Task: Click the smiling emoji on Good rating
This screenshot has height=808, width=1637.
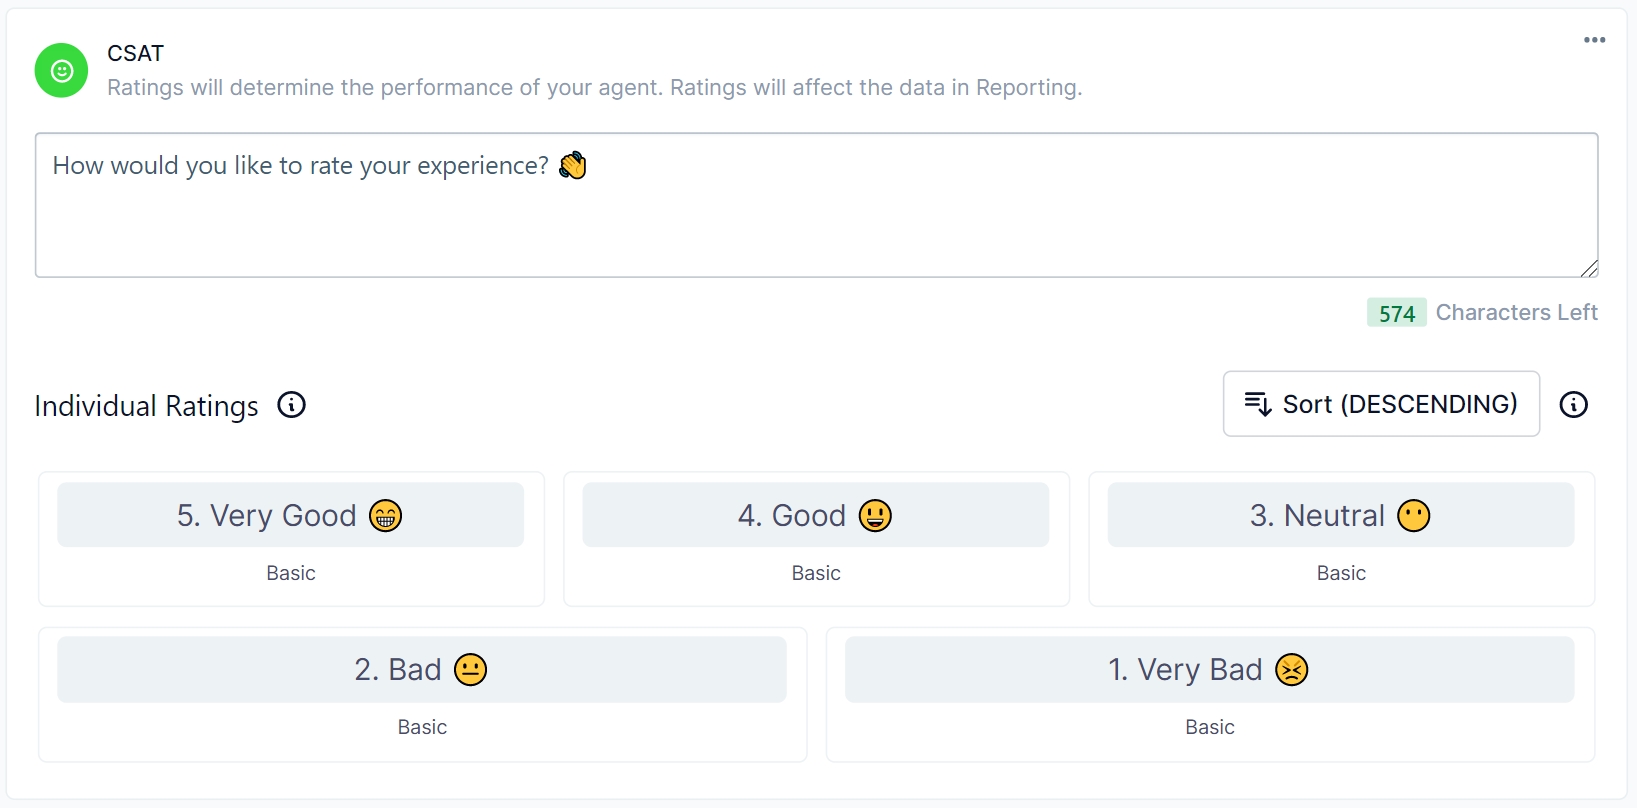Action: (x=875, y=516)
